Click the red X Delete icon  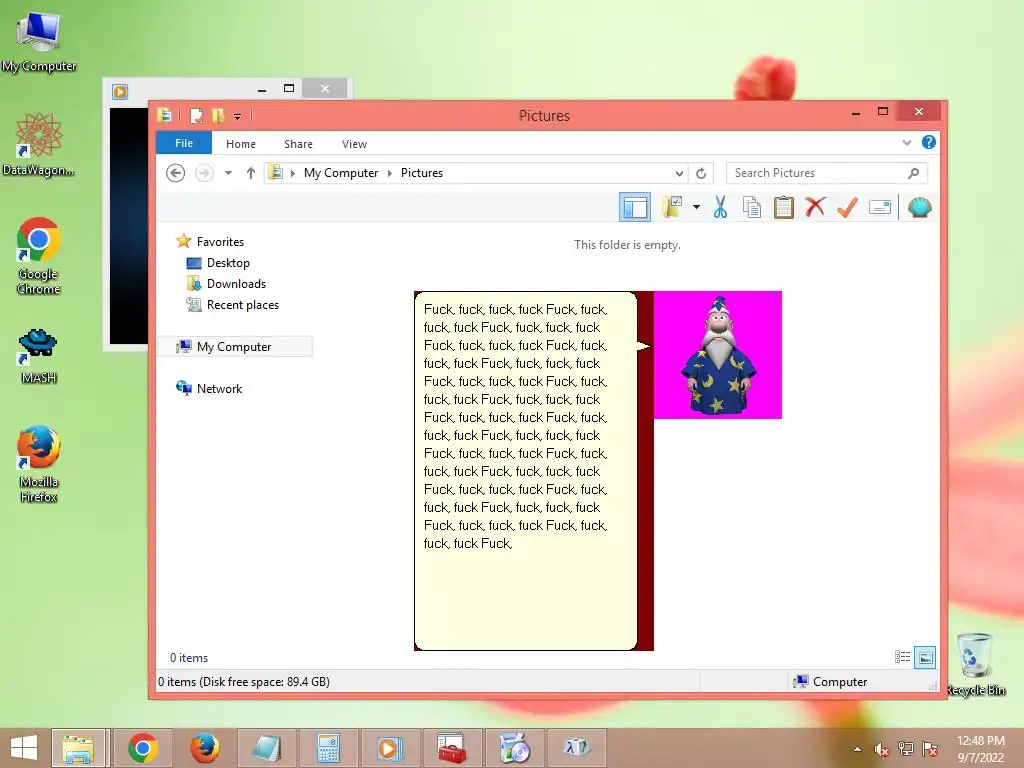(815, 207)
